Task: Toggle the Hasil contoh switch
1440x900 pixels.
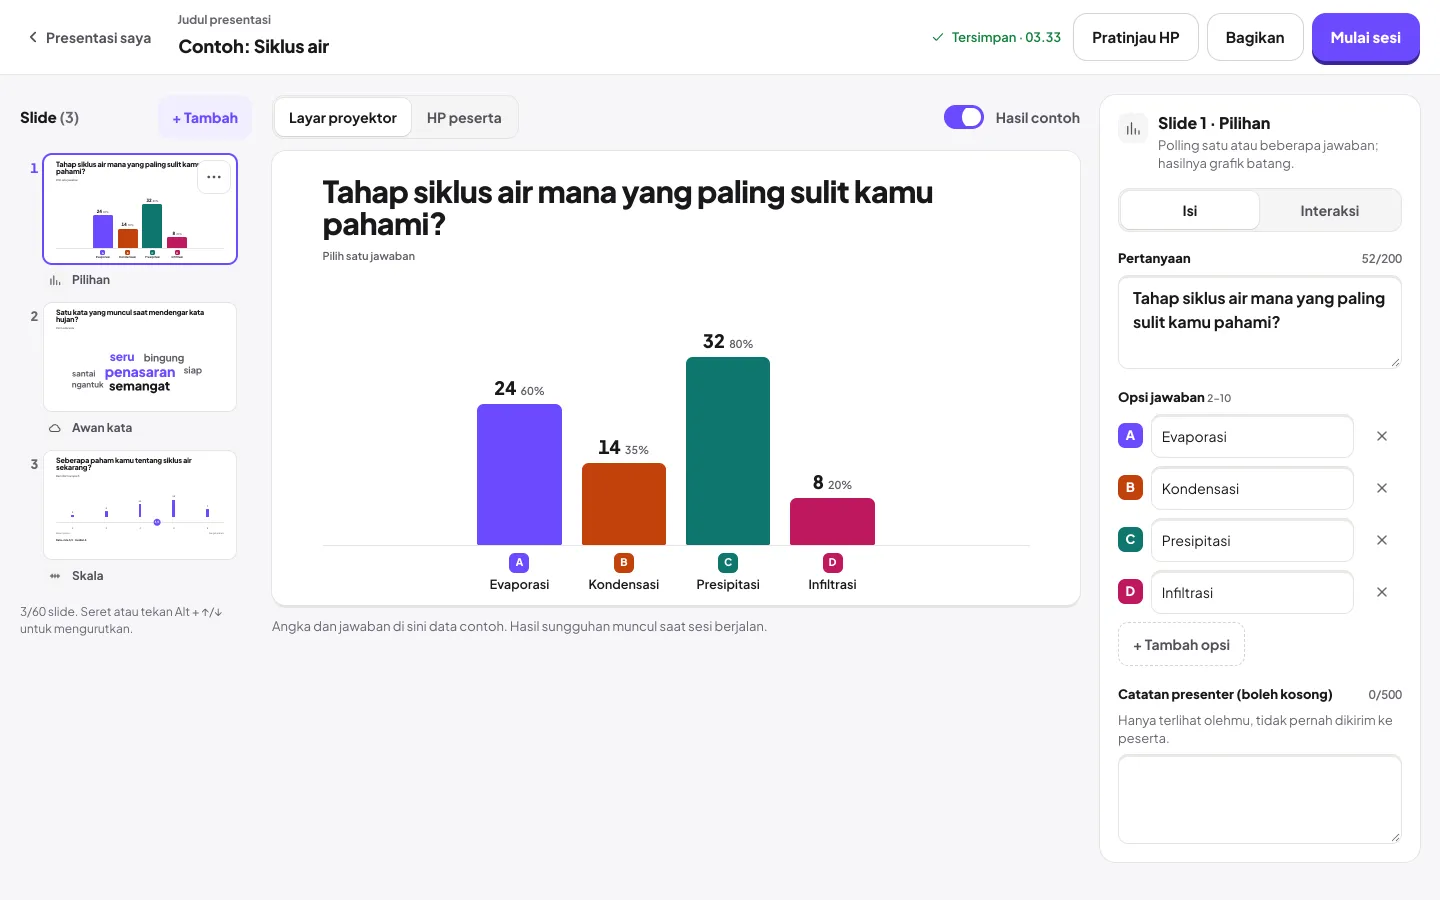Action: point(964,118)
